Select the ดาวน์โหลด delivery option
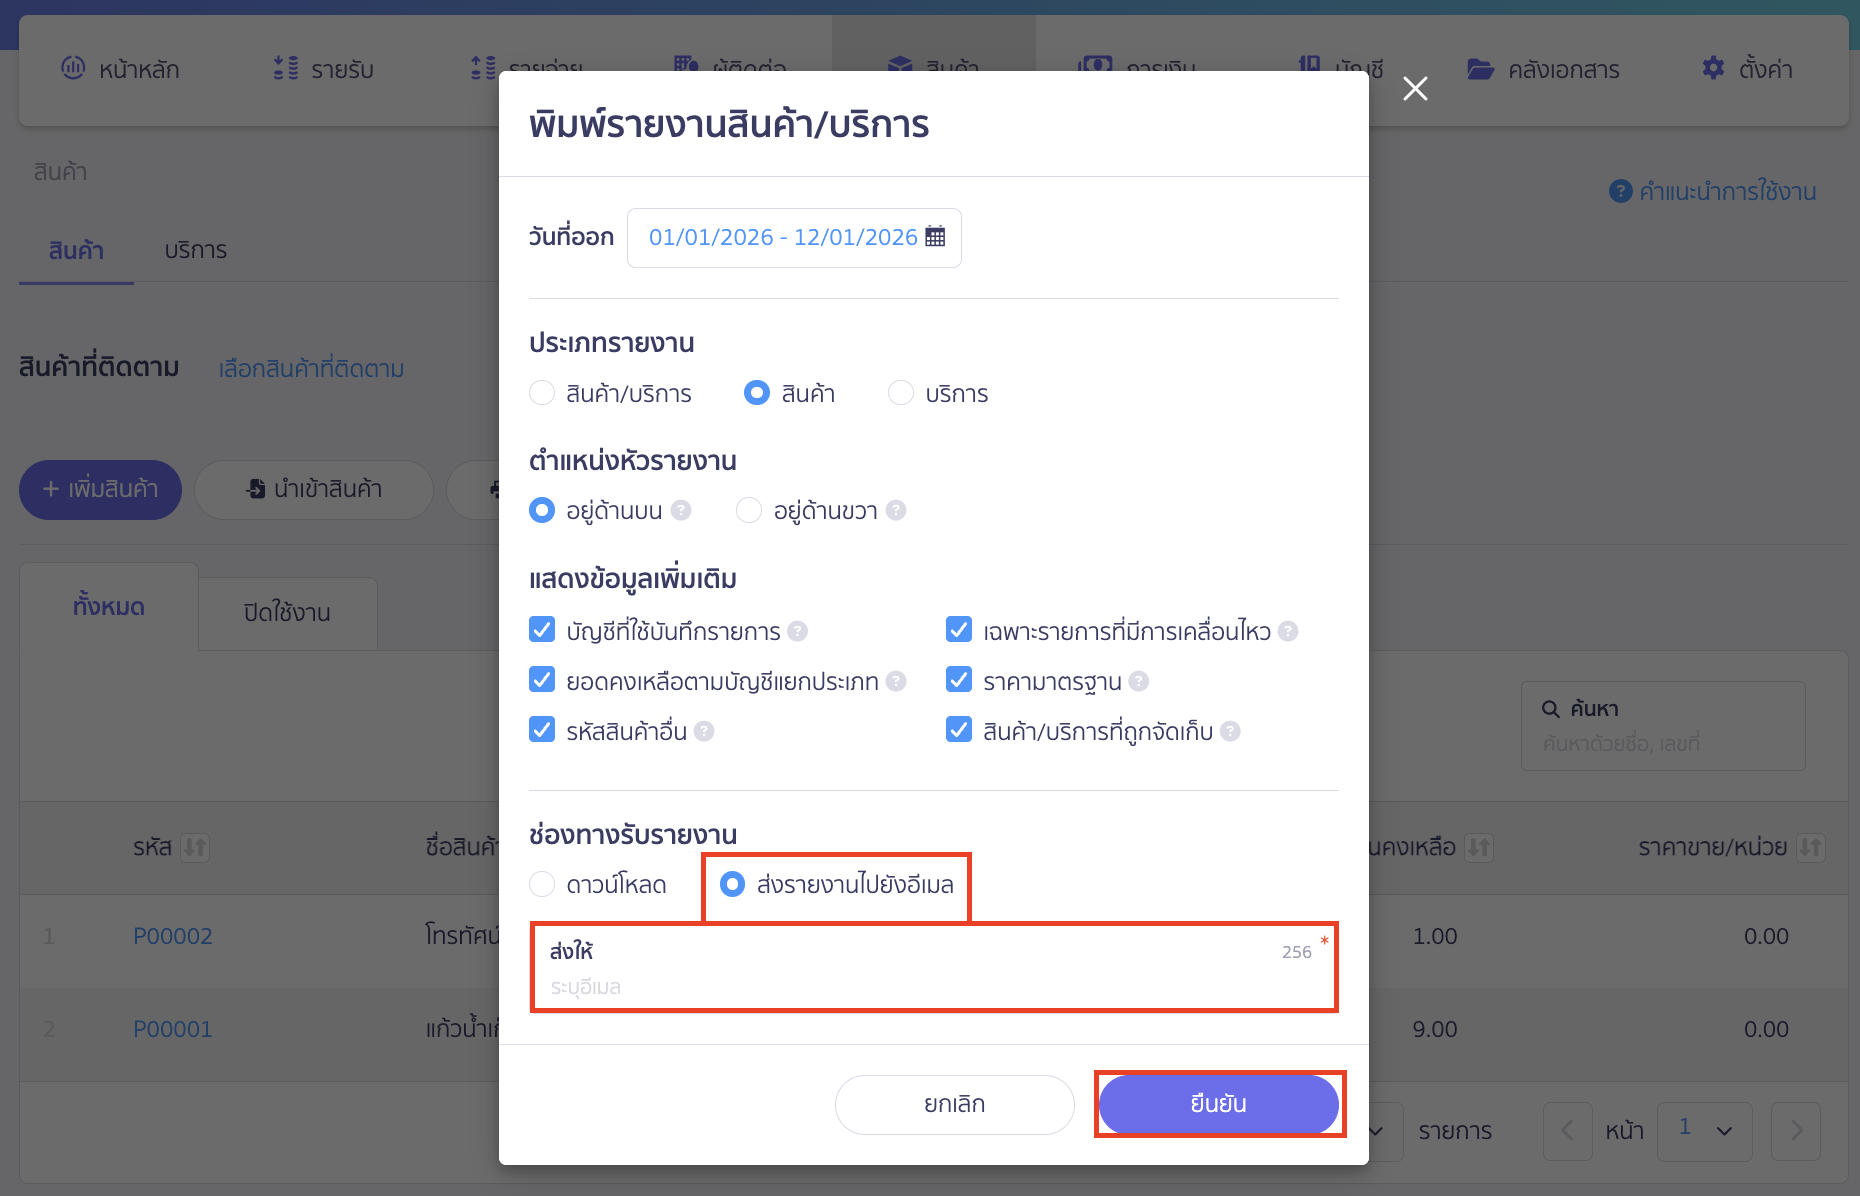 tap(542, 884)
